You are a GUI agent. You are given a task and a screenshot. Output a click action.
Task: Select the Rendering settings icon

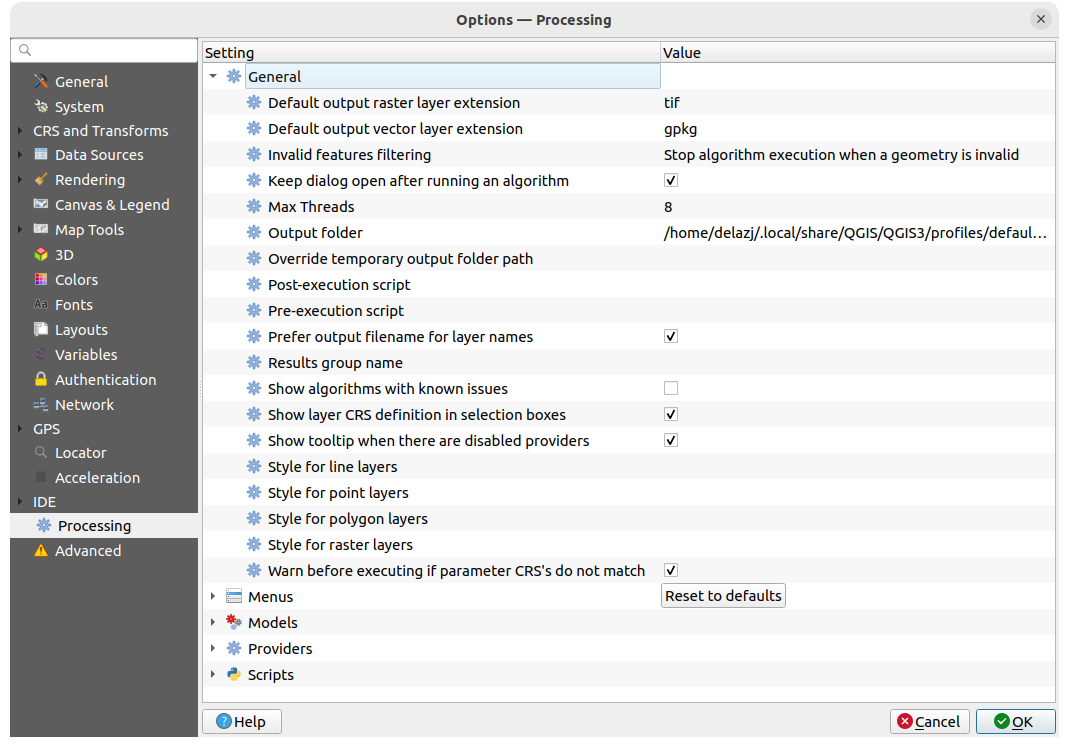[x=40, y=179]
